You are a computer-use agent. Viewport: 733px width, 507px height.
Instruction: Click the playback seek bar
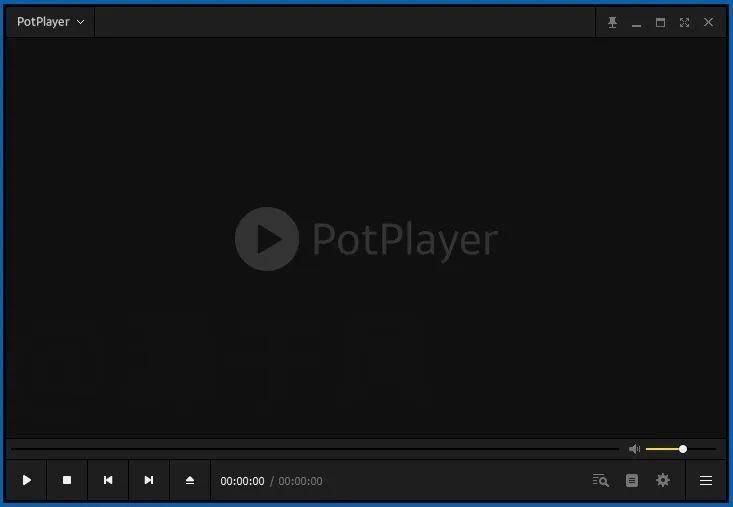pos(315,449)
